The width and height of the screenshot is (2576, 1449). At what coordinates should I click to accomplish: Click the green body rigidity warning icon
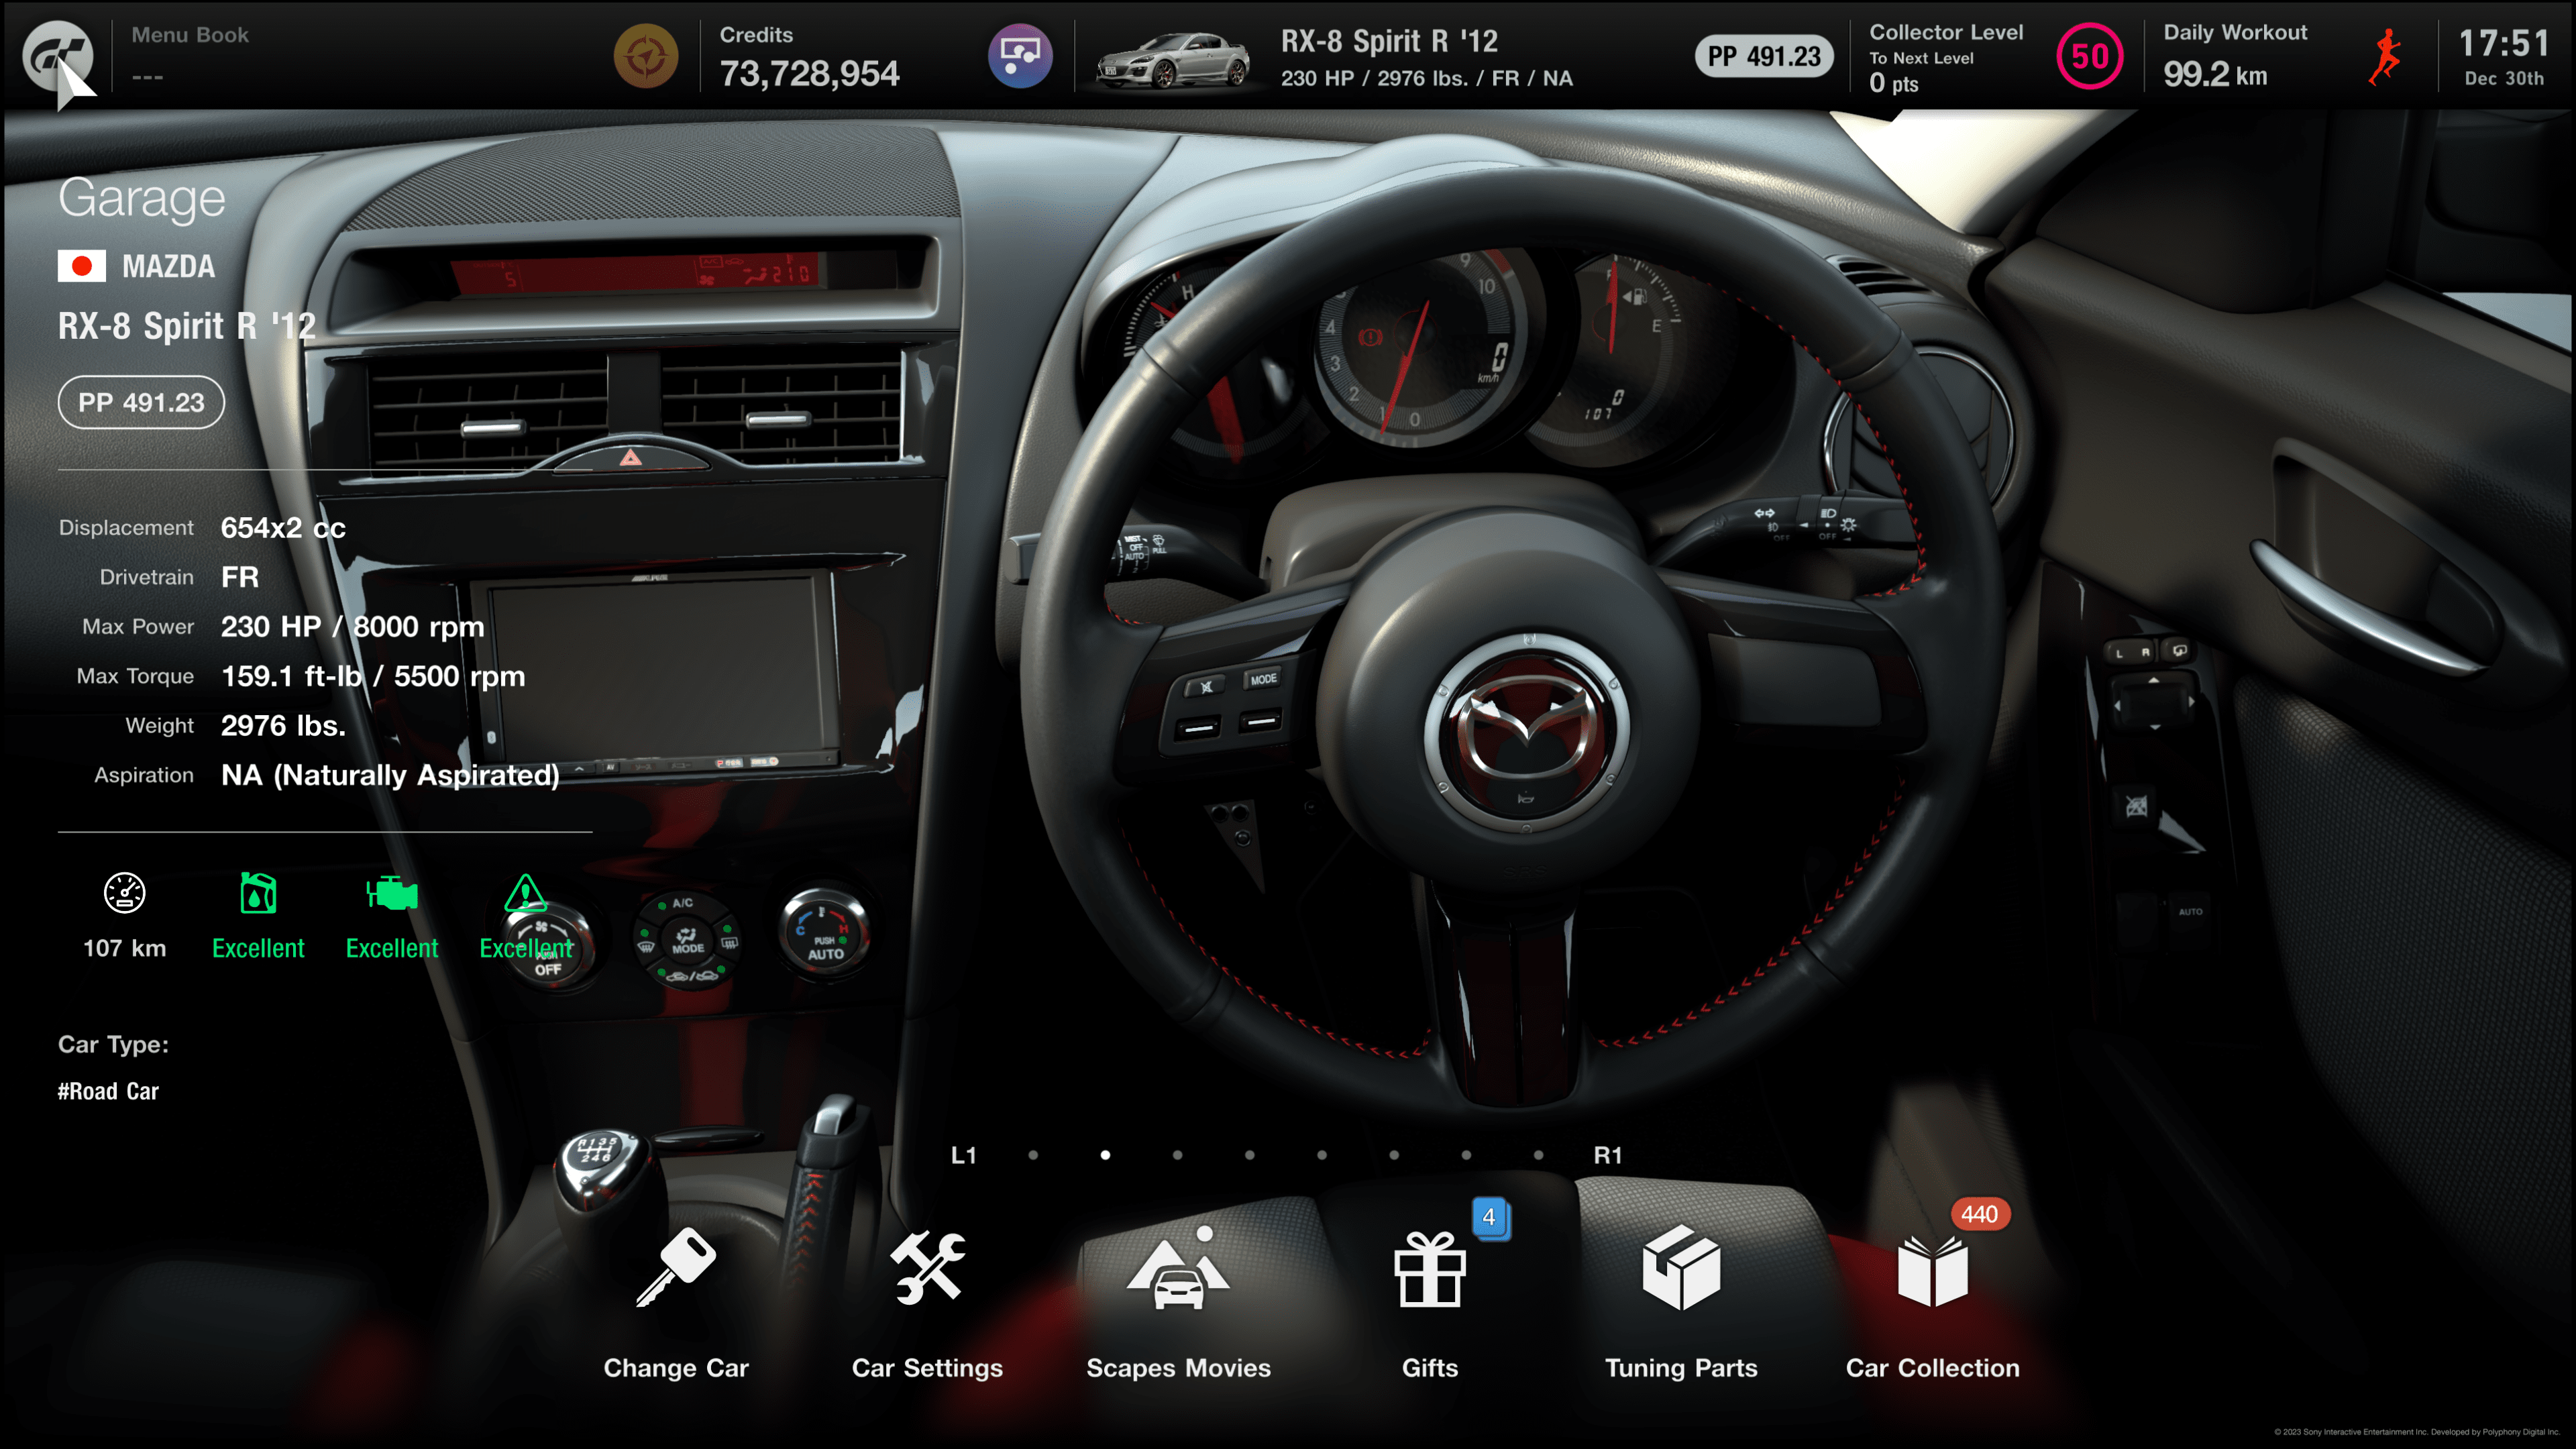point(525,893)
